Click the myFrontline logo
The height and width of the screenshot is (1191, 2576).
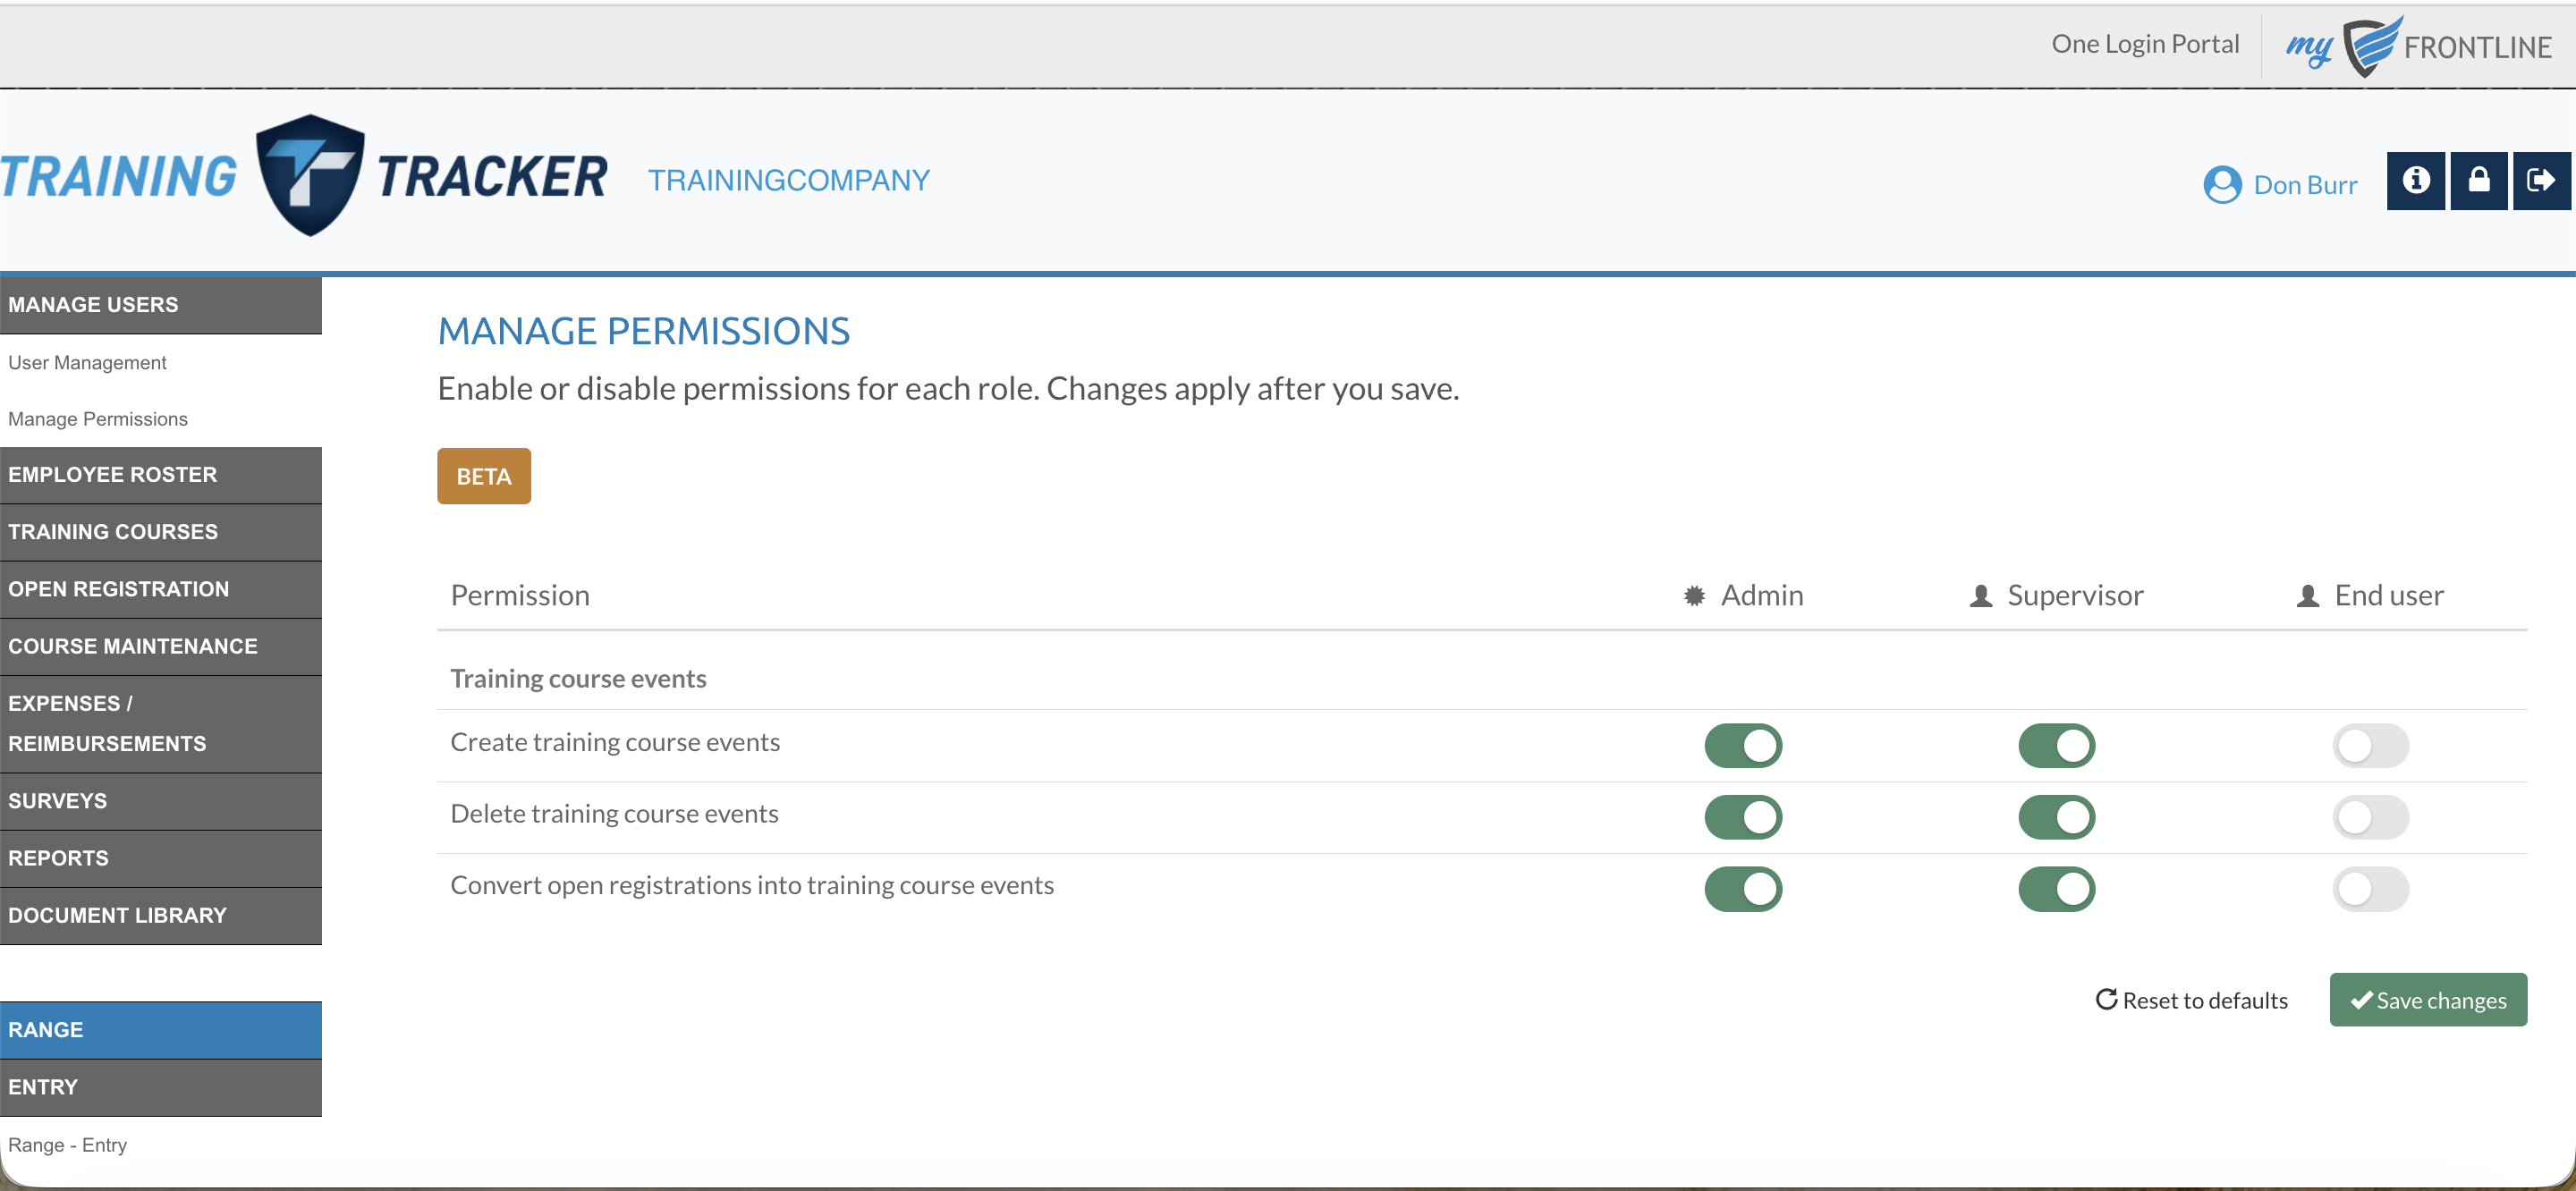coord(2418,46)
